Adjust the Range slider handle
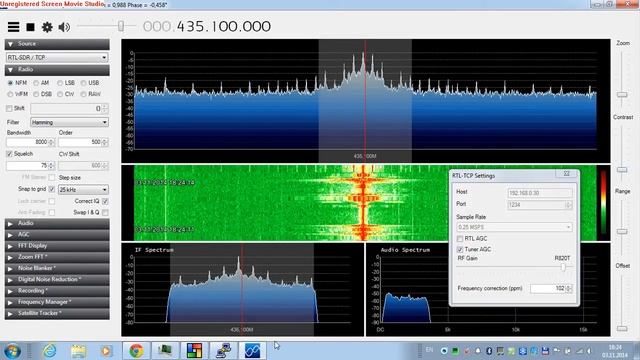The width and height of the screenshot is (640, 360). point(622,231)
